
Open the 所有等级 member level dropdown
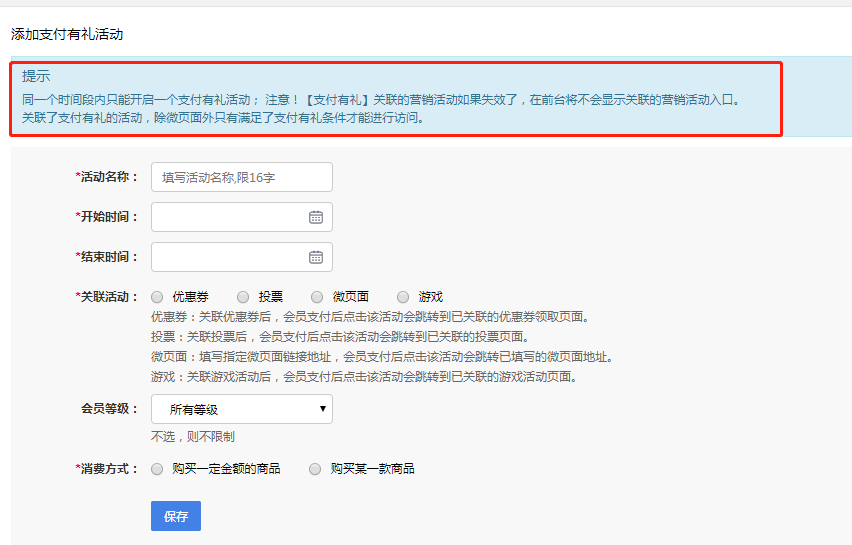[x=240, y=409]
